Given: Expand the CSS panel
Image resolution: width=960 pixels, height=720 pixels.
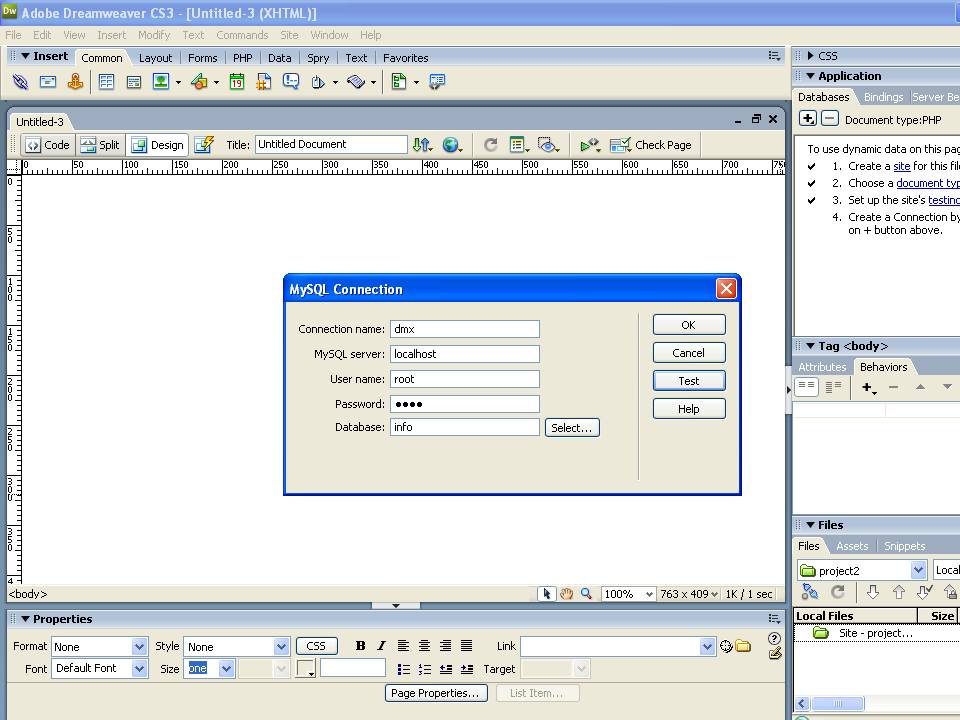Looking at the screenshot, I should pos(811,56).
